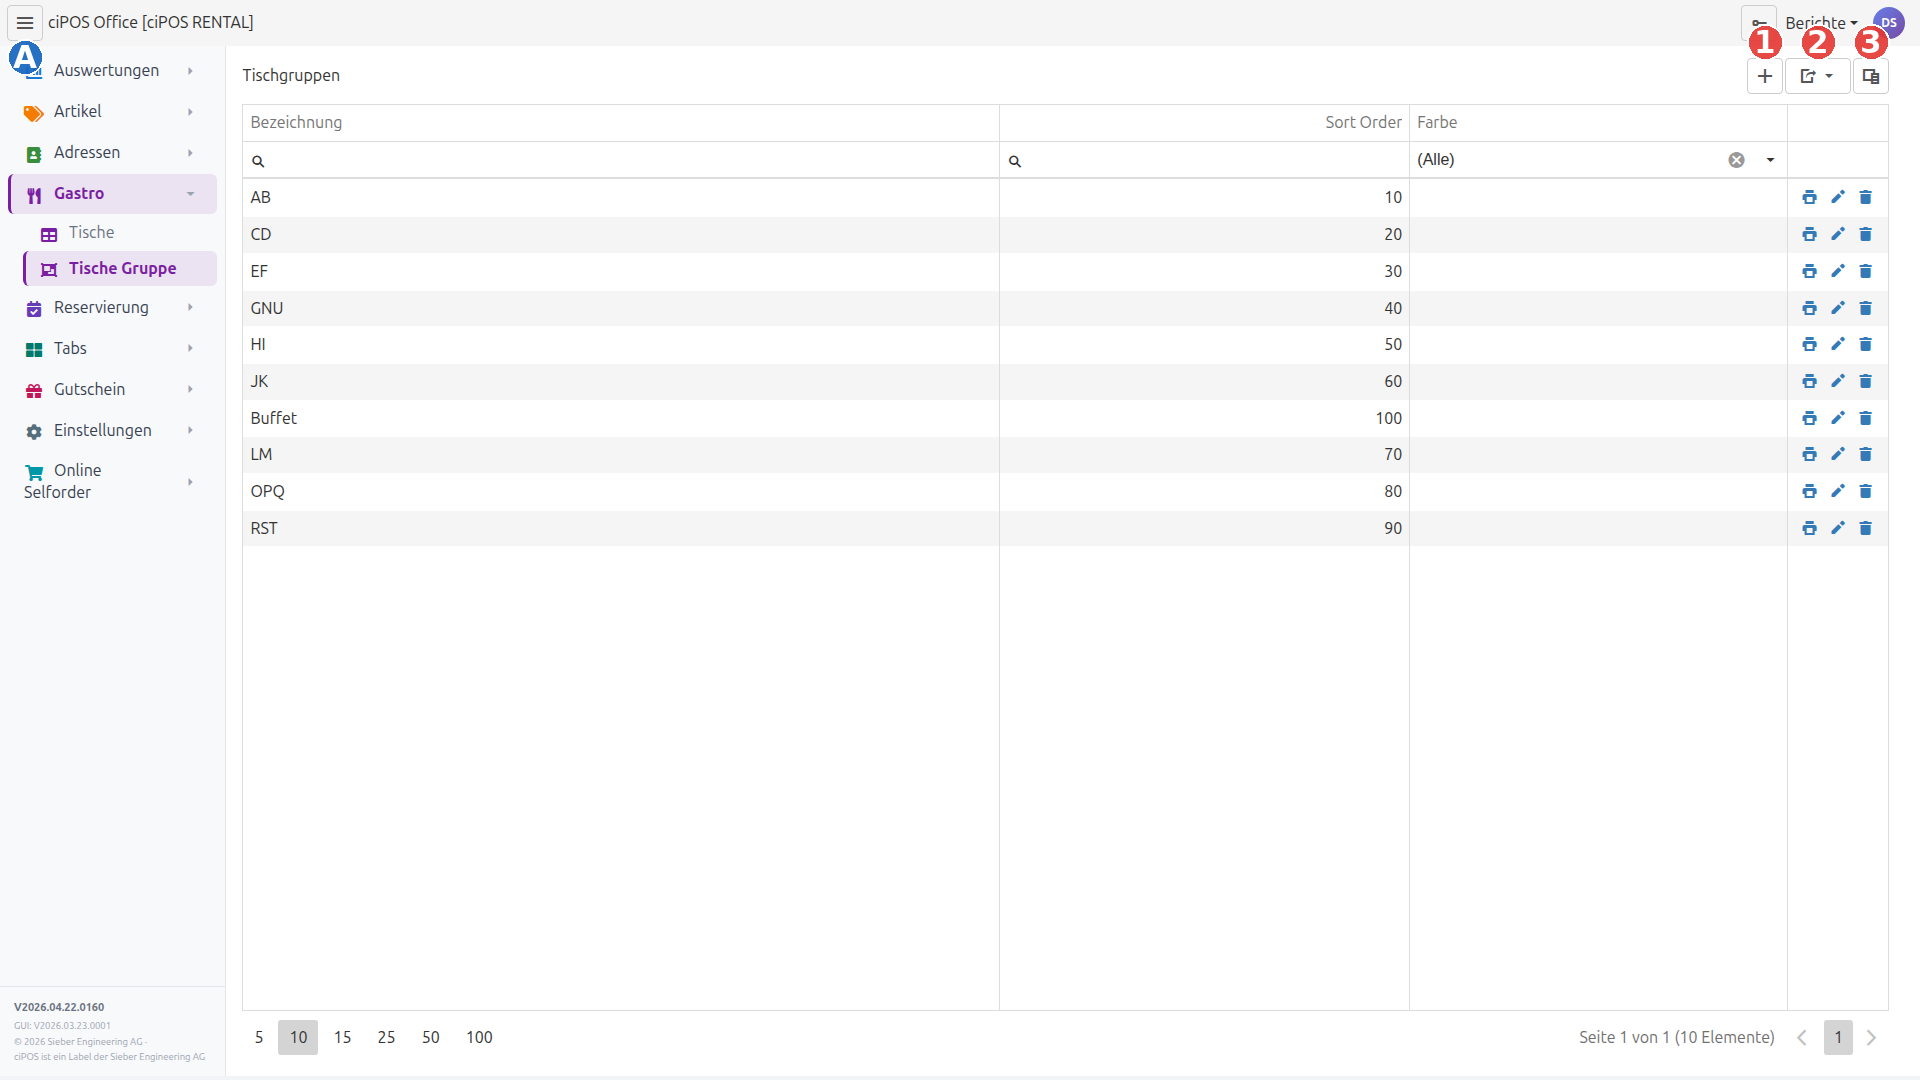The width and height of the screenshot is (1920, 1080).
Task: Edit the EF table group
Action: tap(1837, 271)
